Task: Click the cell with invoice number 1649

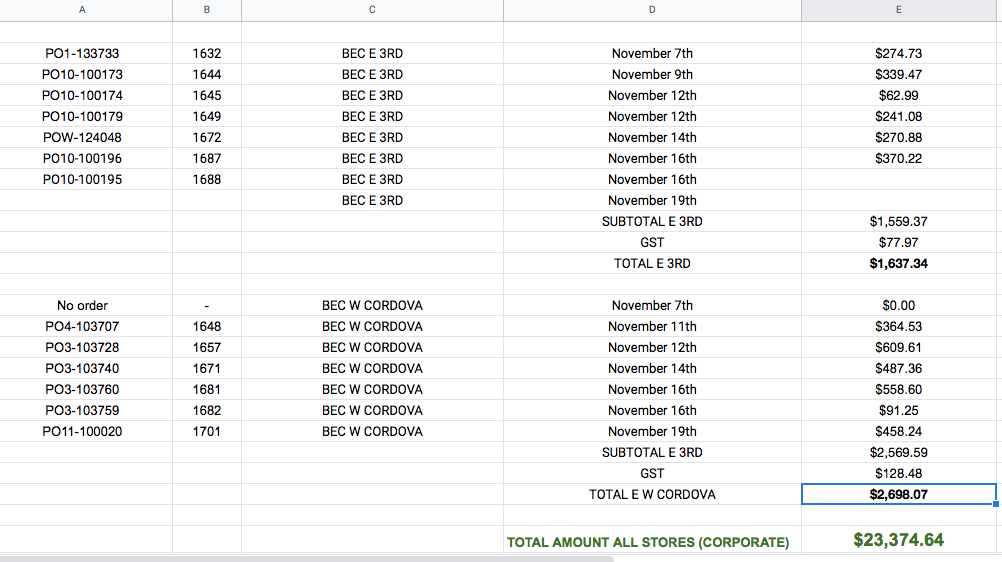Action: pos(206,117)
